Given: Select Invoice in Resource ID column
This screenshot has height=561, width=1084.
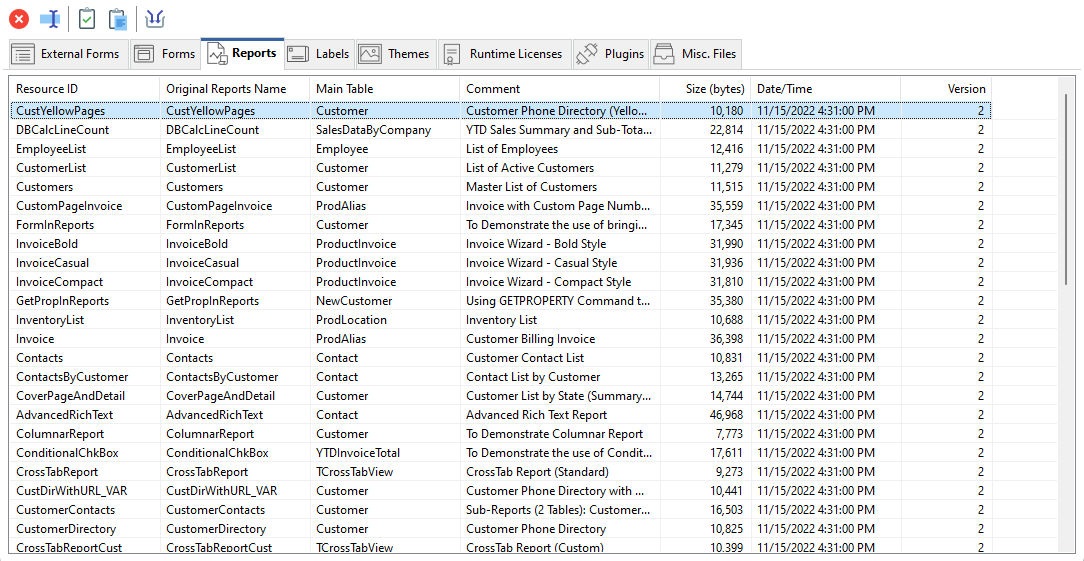Looking at the screenshot, I should (x=35, y=339).
